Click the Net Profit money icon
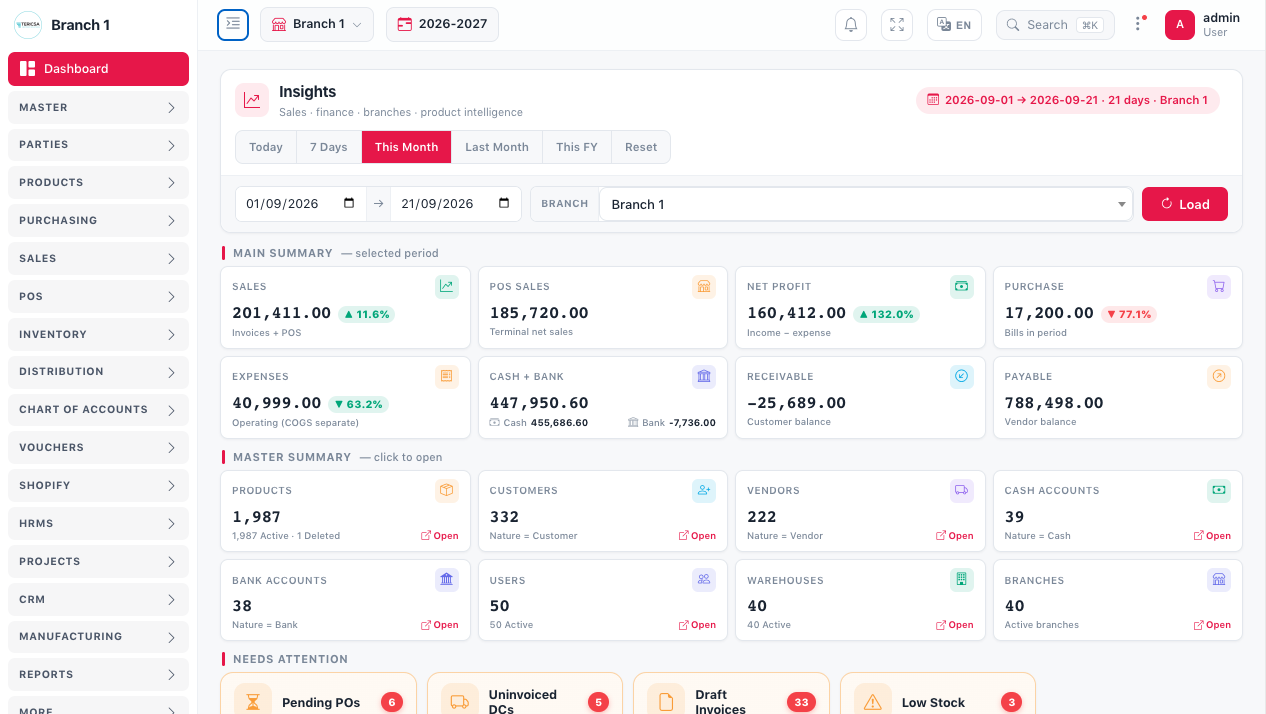 point(962,287)
